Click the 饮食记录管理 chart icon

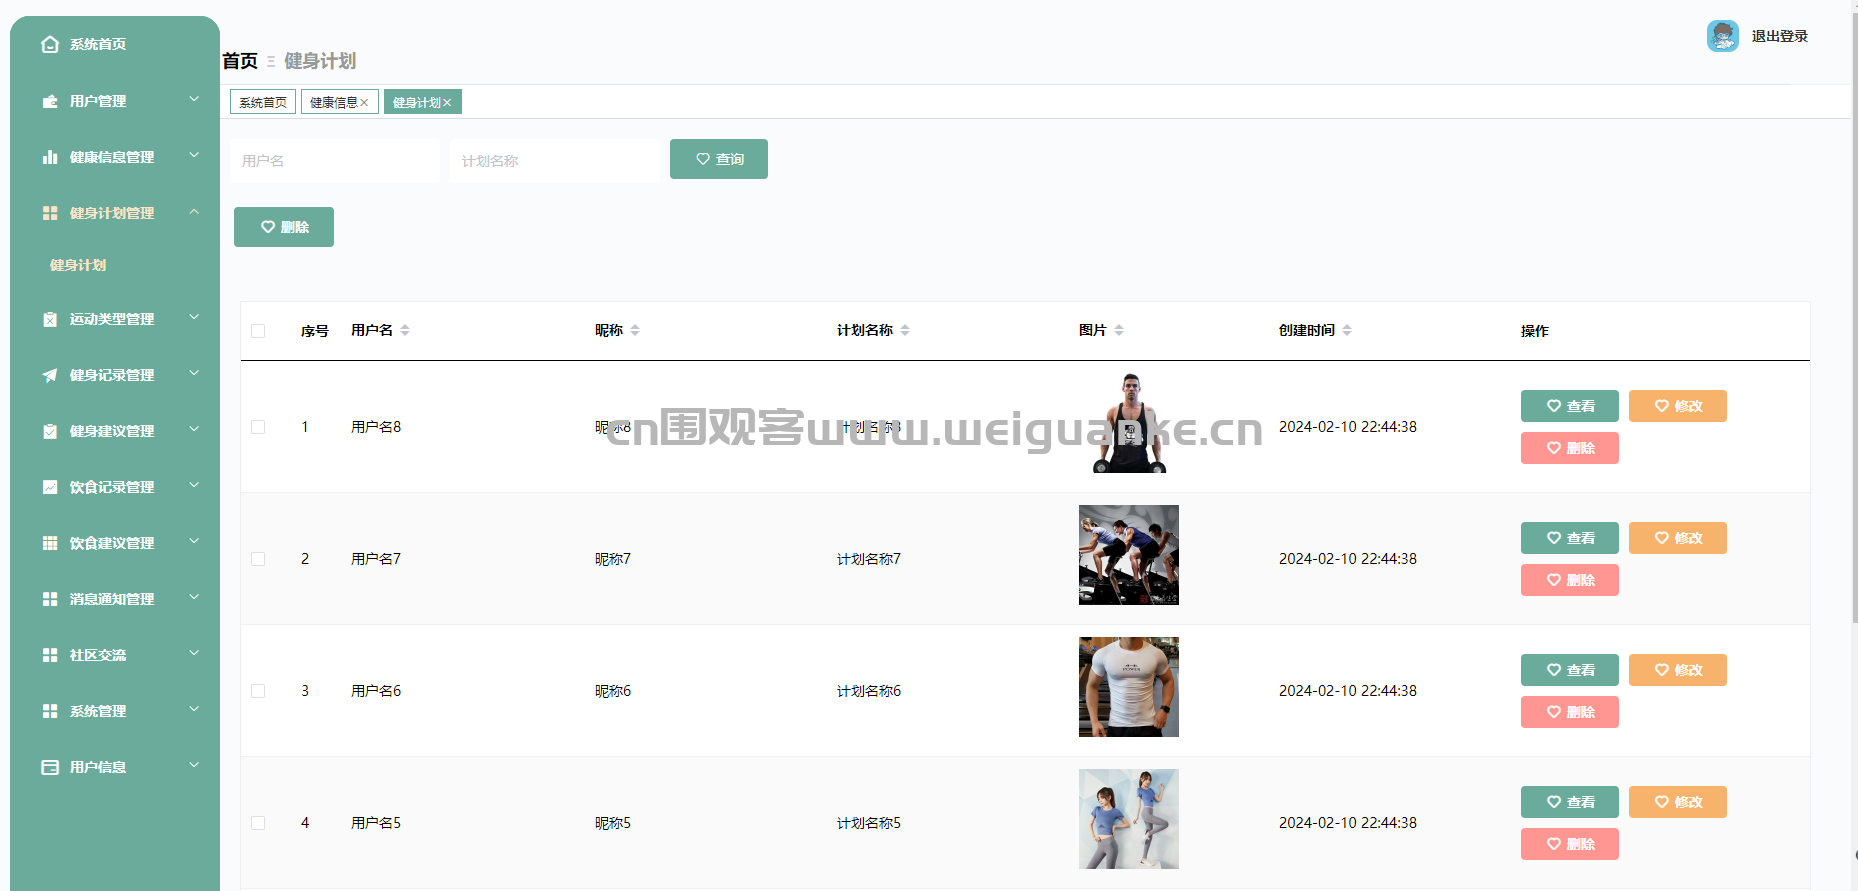coord(50,487)
